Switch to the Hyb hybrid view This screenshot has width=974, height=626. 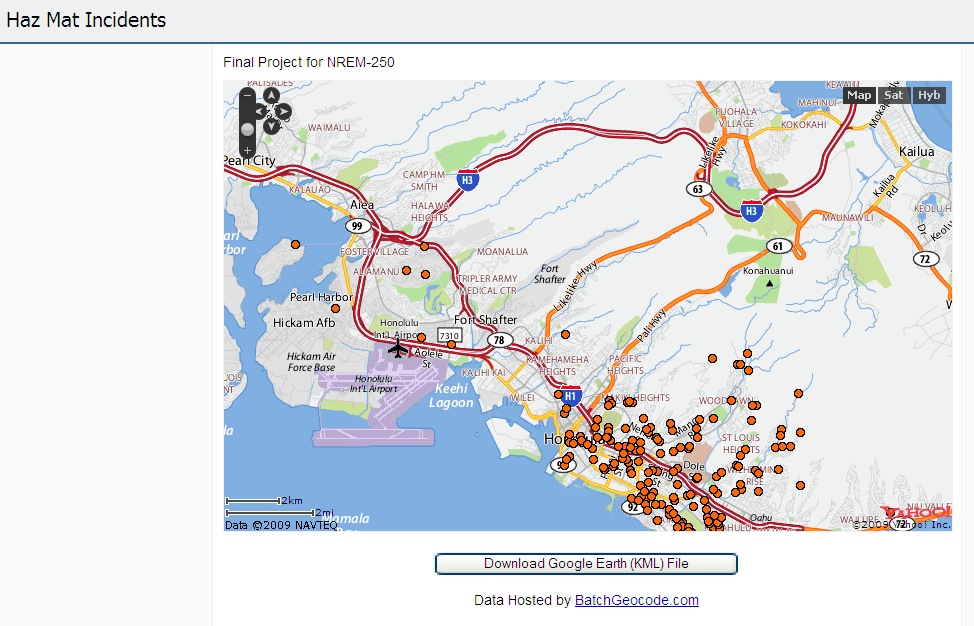(929, 95)
